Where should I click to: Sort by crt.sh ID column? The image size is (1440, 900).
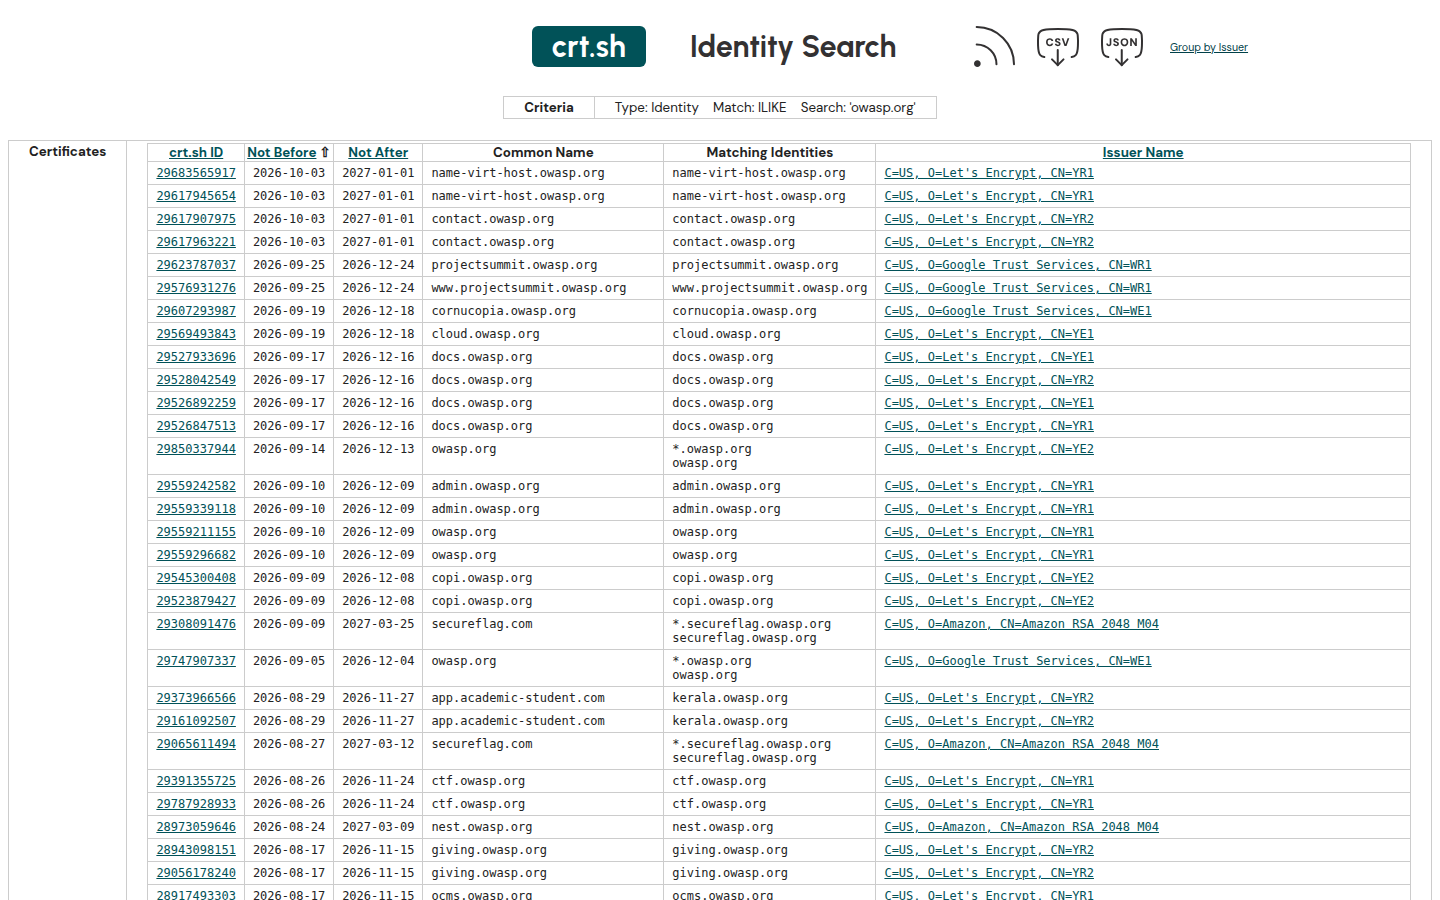(x=196, y=152)
